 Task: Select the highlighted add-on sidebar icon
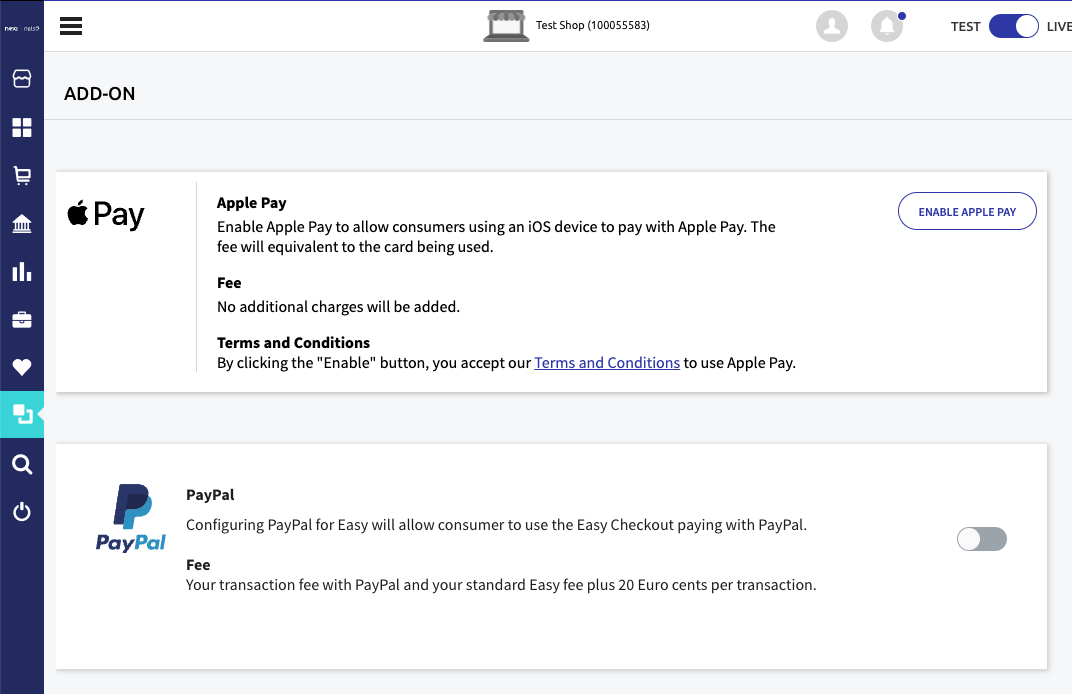[22, 414]
